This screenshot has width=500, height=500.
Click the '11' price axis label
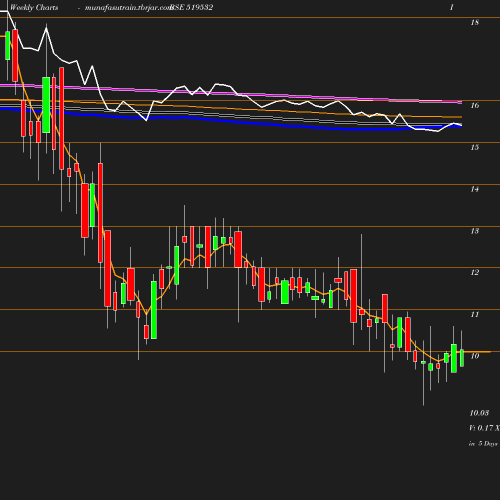pyautogui.click(x=475, y=314)
